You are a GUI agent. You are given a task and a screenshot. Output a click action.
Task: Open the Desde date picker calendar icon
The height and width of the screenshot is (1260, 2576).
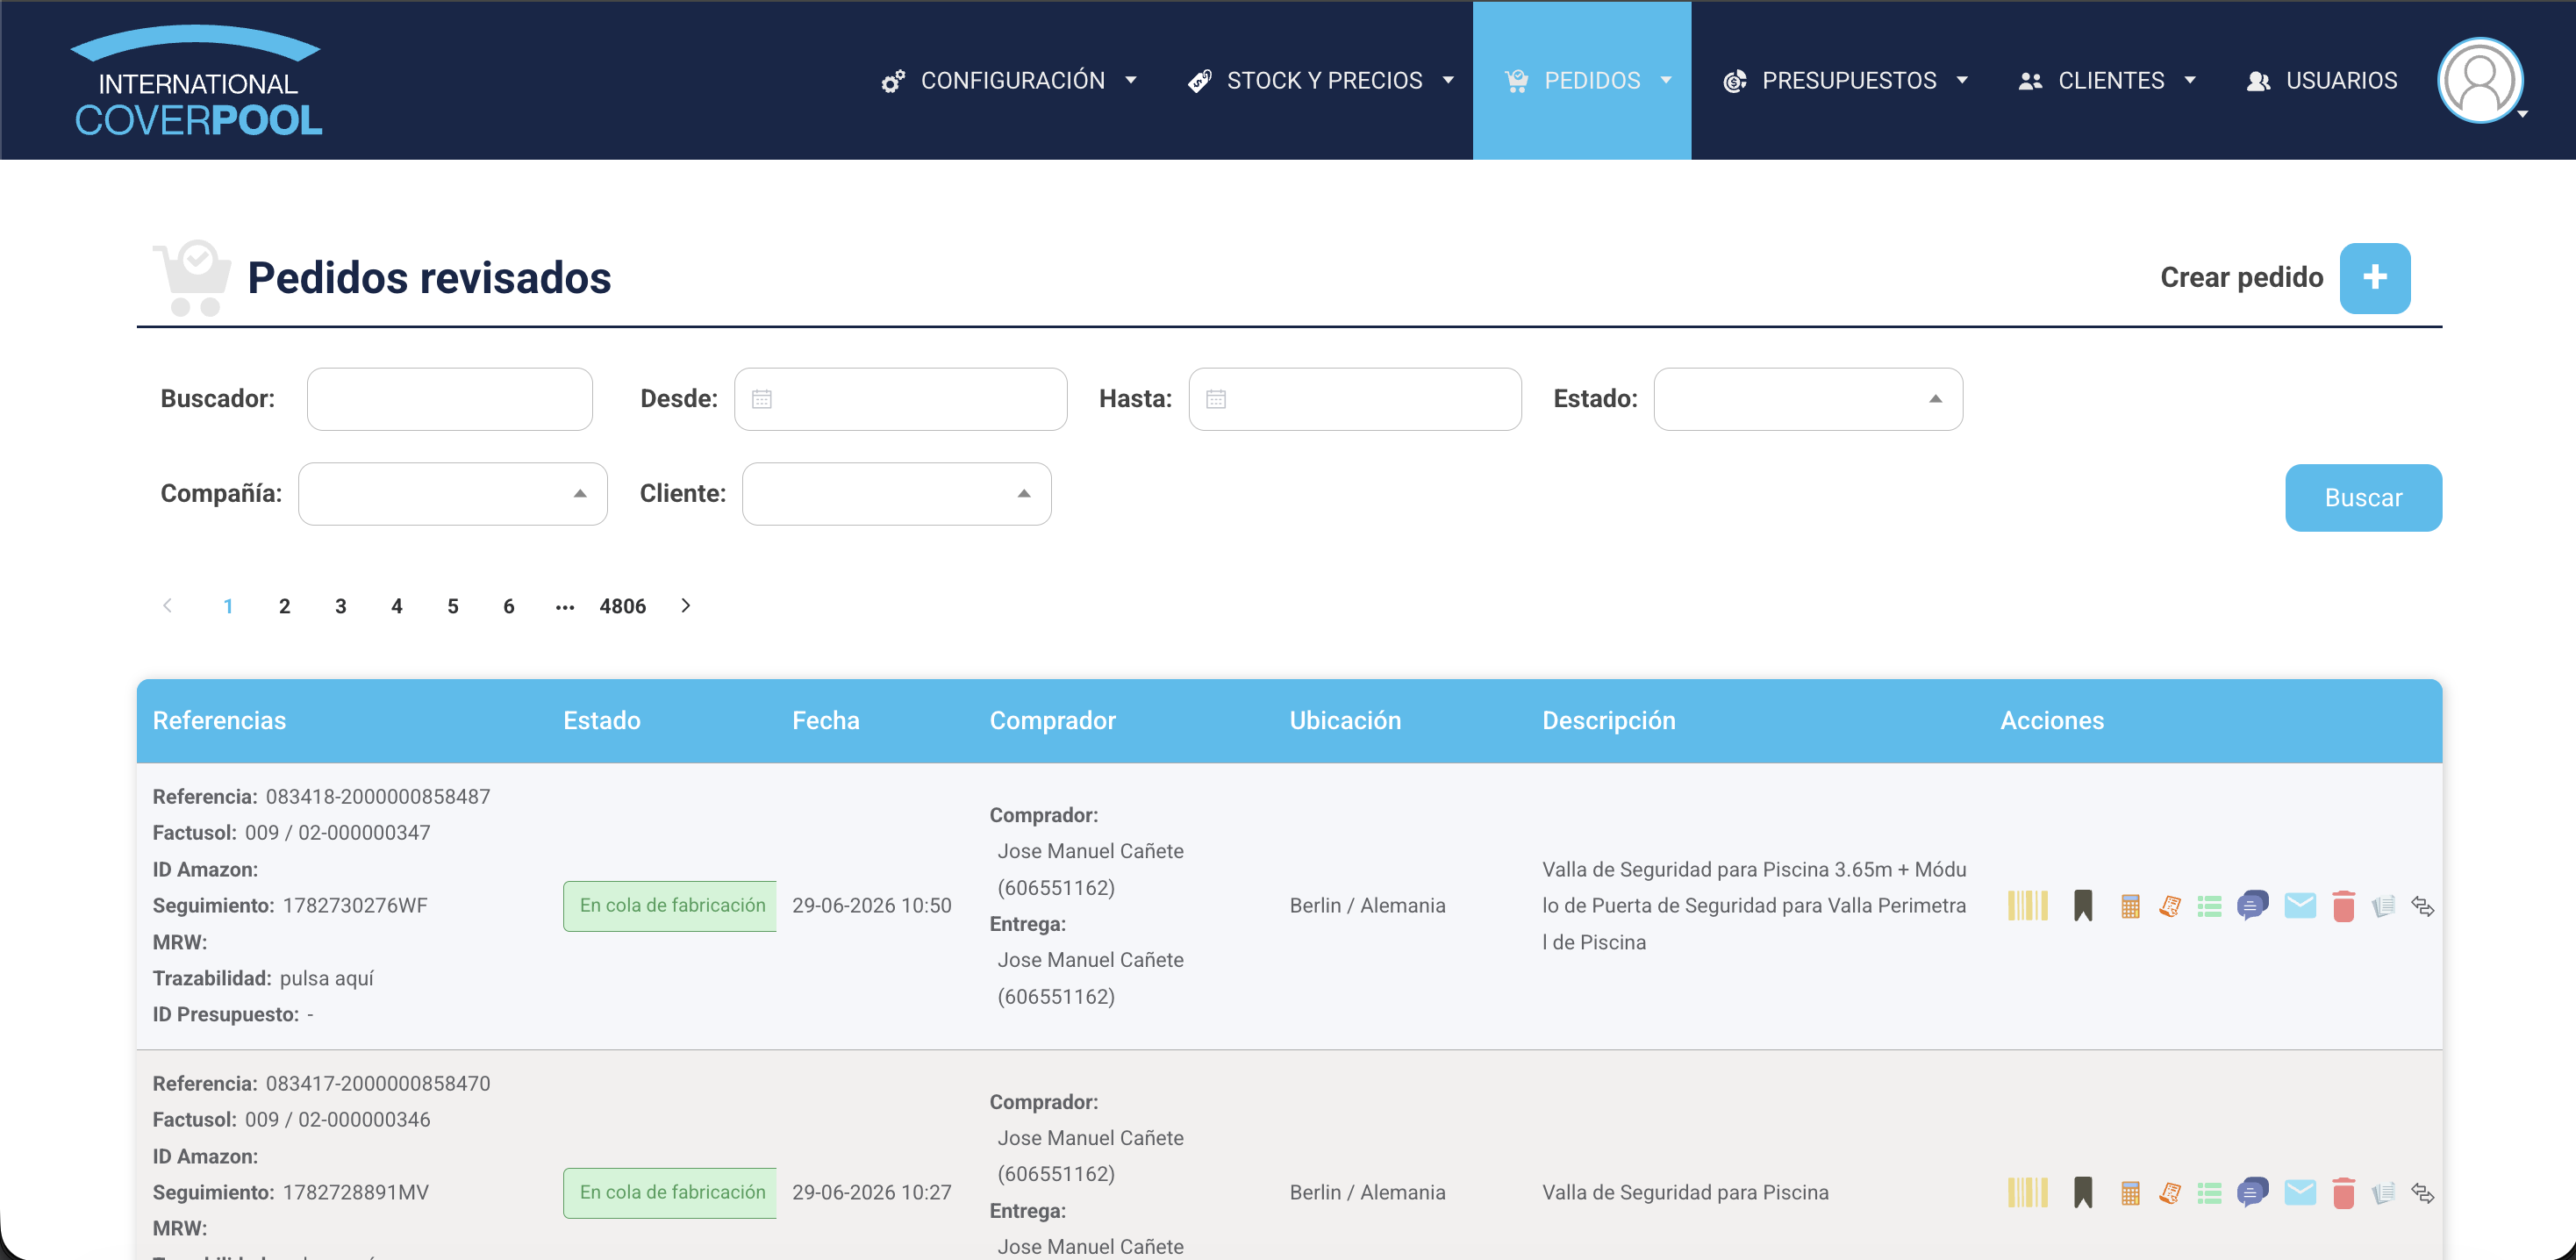click(x=762, y=399)
